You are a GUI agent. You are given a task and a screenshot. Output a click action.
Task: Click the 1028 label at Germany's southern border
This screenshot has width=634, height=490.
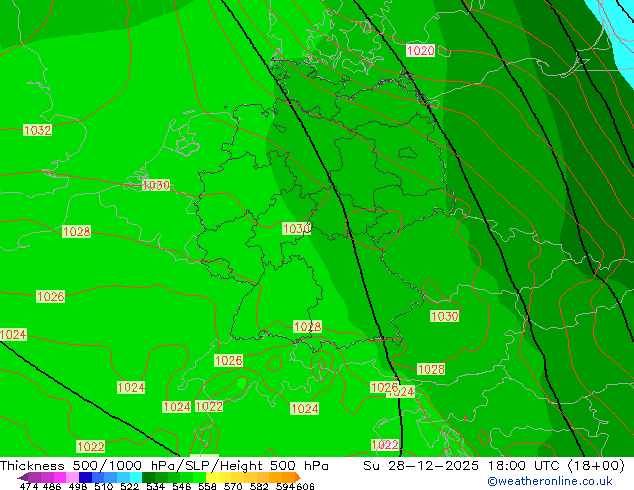pyautogui.click(x=308, y=326)
